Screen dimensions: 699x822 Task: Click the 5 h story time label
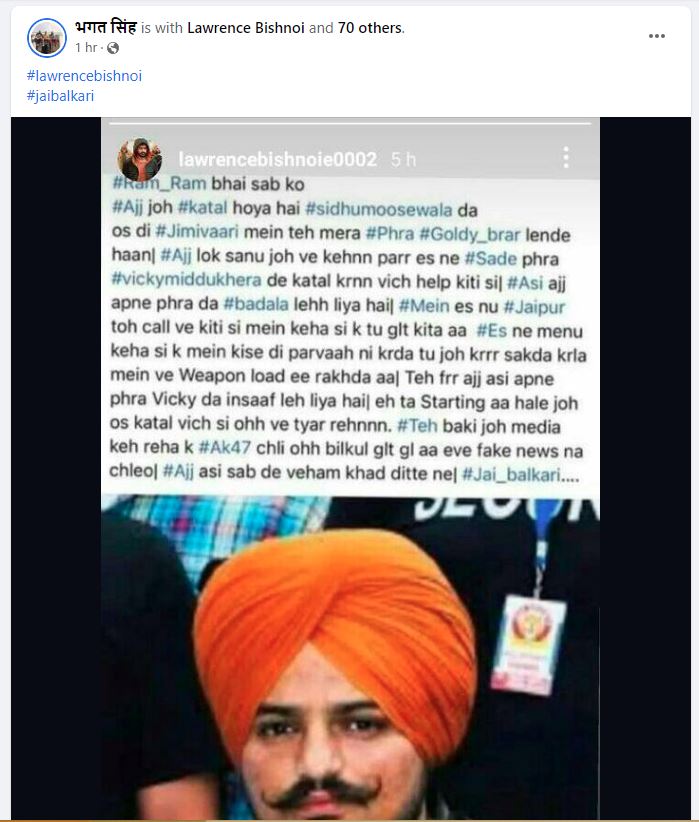(403, 159)
